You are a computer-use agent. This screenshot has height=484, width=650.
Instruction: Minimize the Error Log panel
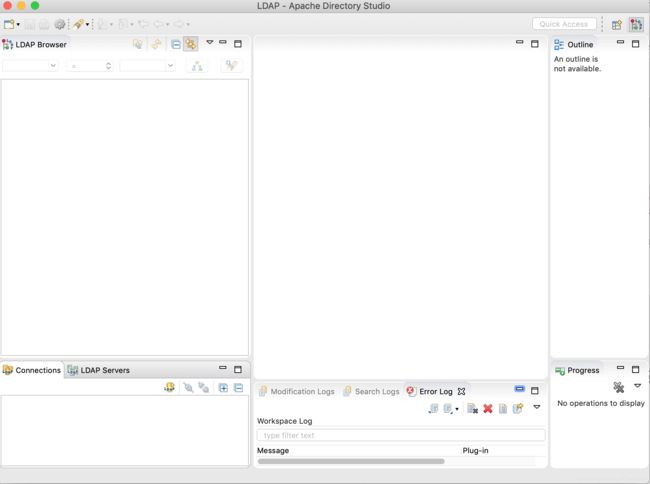pyautogui.click(x=519, y=389)
